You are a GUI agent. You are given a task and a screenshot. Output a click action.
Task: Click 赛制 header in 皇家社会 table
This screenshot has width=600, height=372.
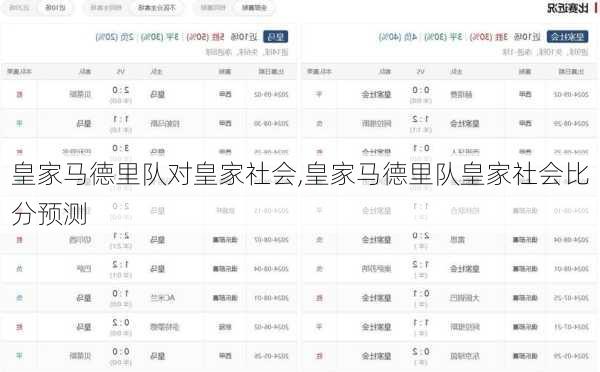[525, 72]
